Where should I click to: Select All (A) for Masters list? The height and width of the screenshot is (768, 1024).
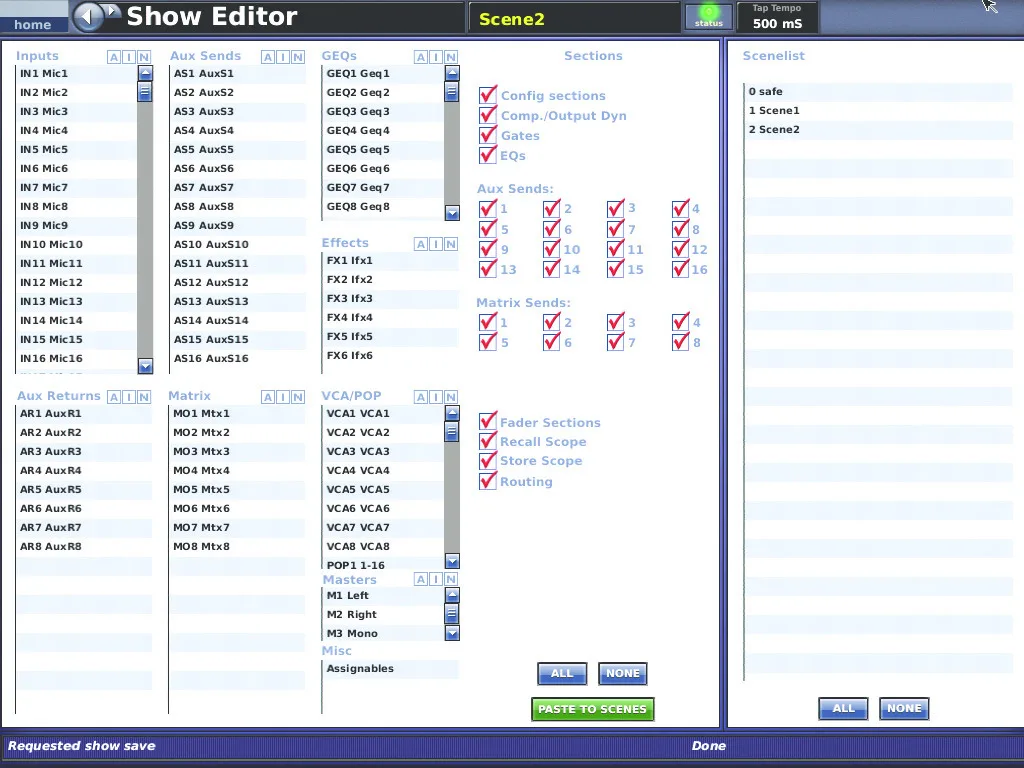coord(421,579)
